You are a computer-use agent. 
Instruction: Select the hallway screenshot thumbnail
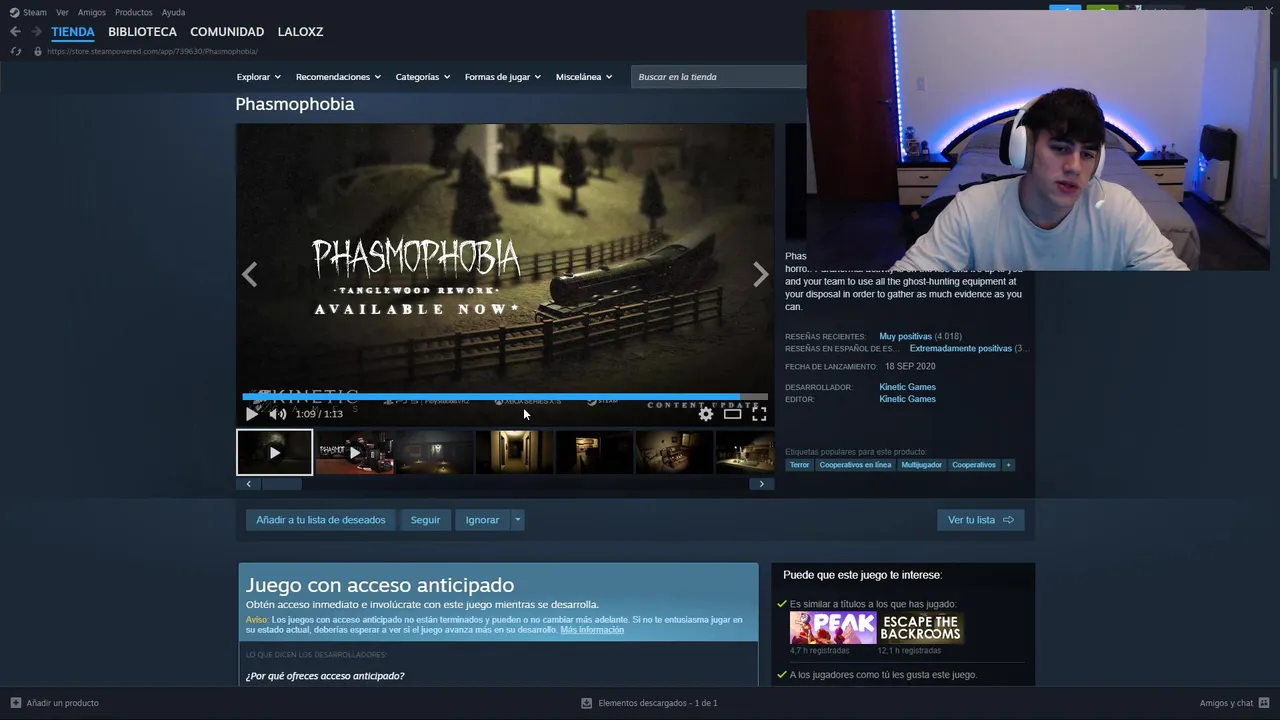click(x=514, y=452)
